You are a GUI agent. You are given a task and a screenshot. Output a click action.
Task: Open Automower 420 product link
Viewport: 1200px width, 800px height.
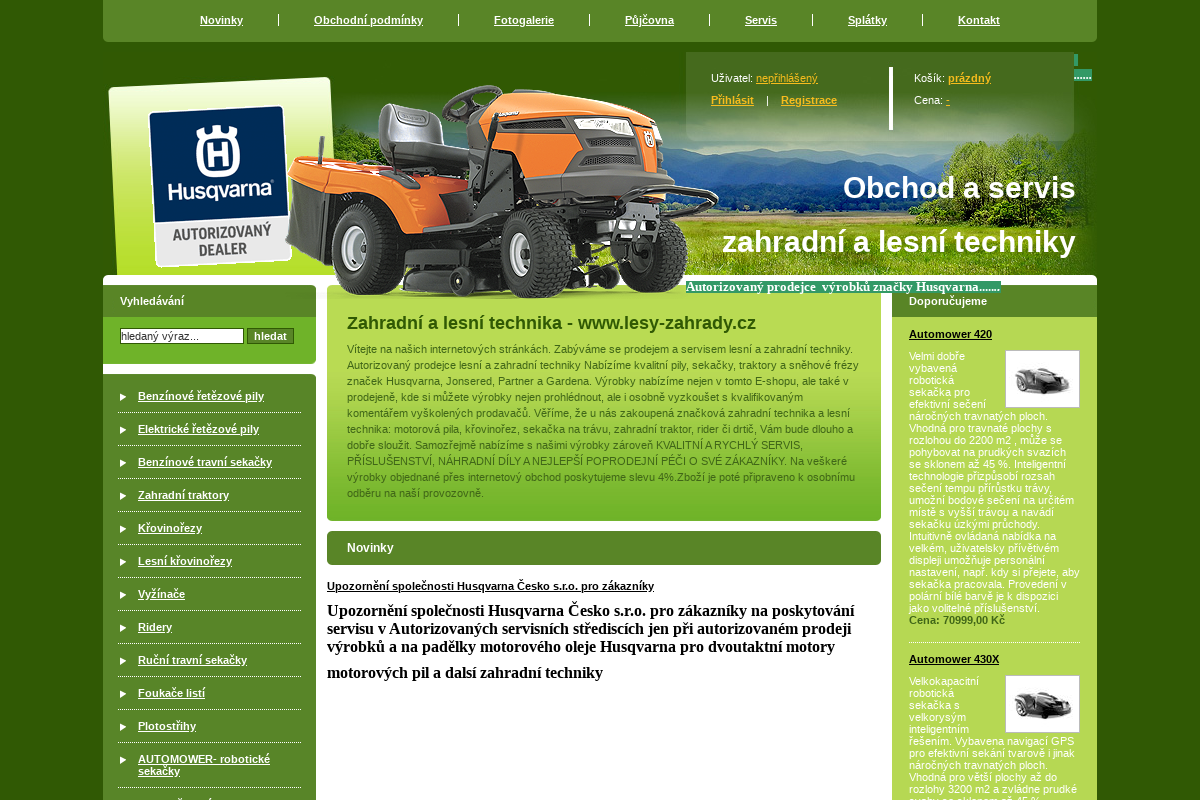click(x=950, y=334)
